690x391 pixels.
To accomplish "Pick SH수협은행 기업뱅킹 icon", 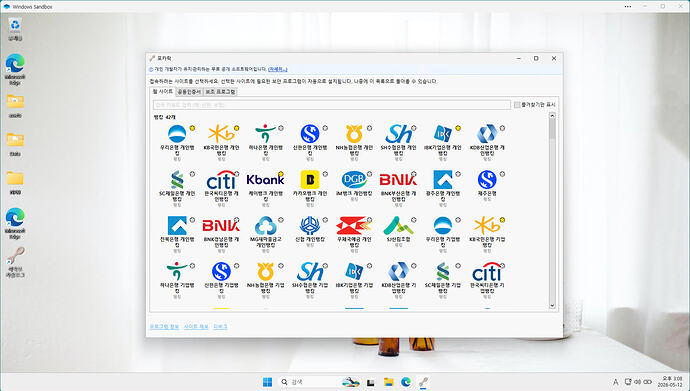I will pyautogui.click(x=310, y=272).
